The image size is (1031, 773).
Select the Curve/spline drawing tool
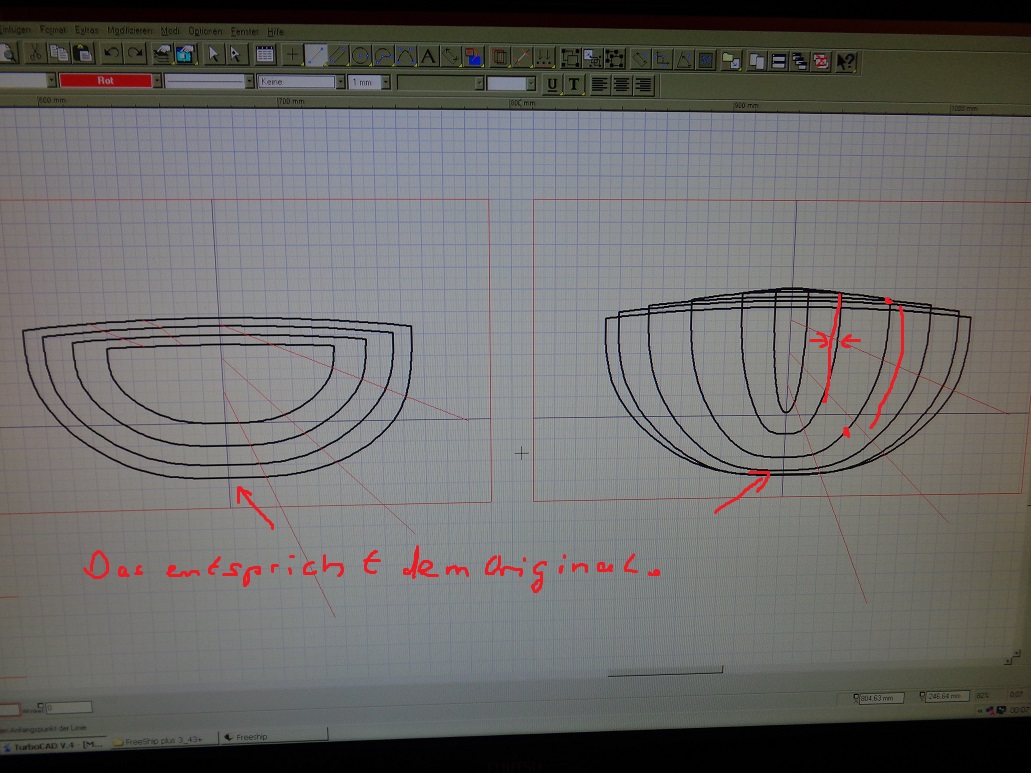tap(405, 56)
